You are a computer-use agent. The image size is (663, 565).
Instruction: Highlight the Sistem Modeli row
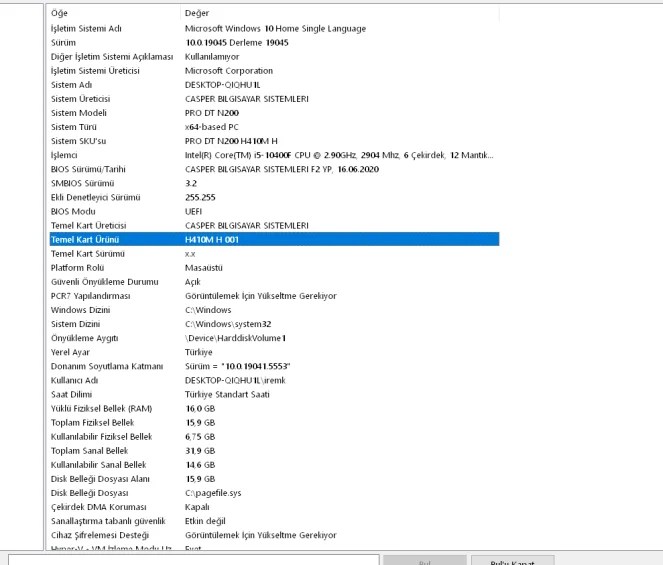(x=80, y=113)
